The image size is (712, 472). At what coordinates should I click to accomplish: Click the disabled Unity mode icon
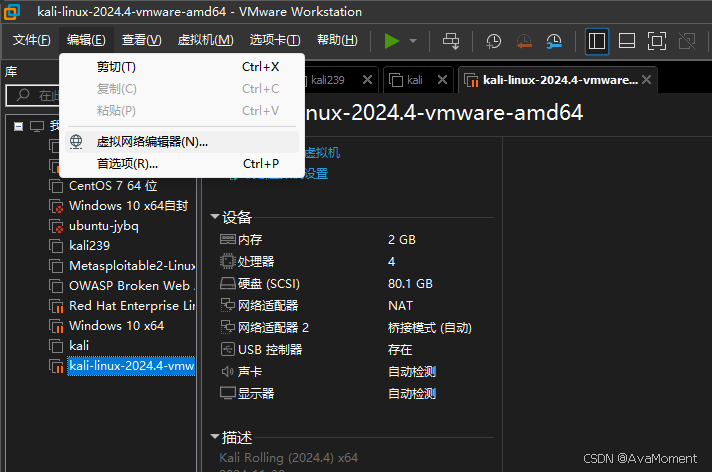coord(687,41)
